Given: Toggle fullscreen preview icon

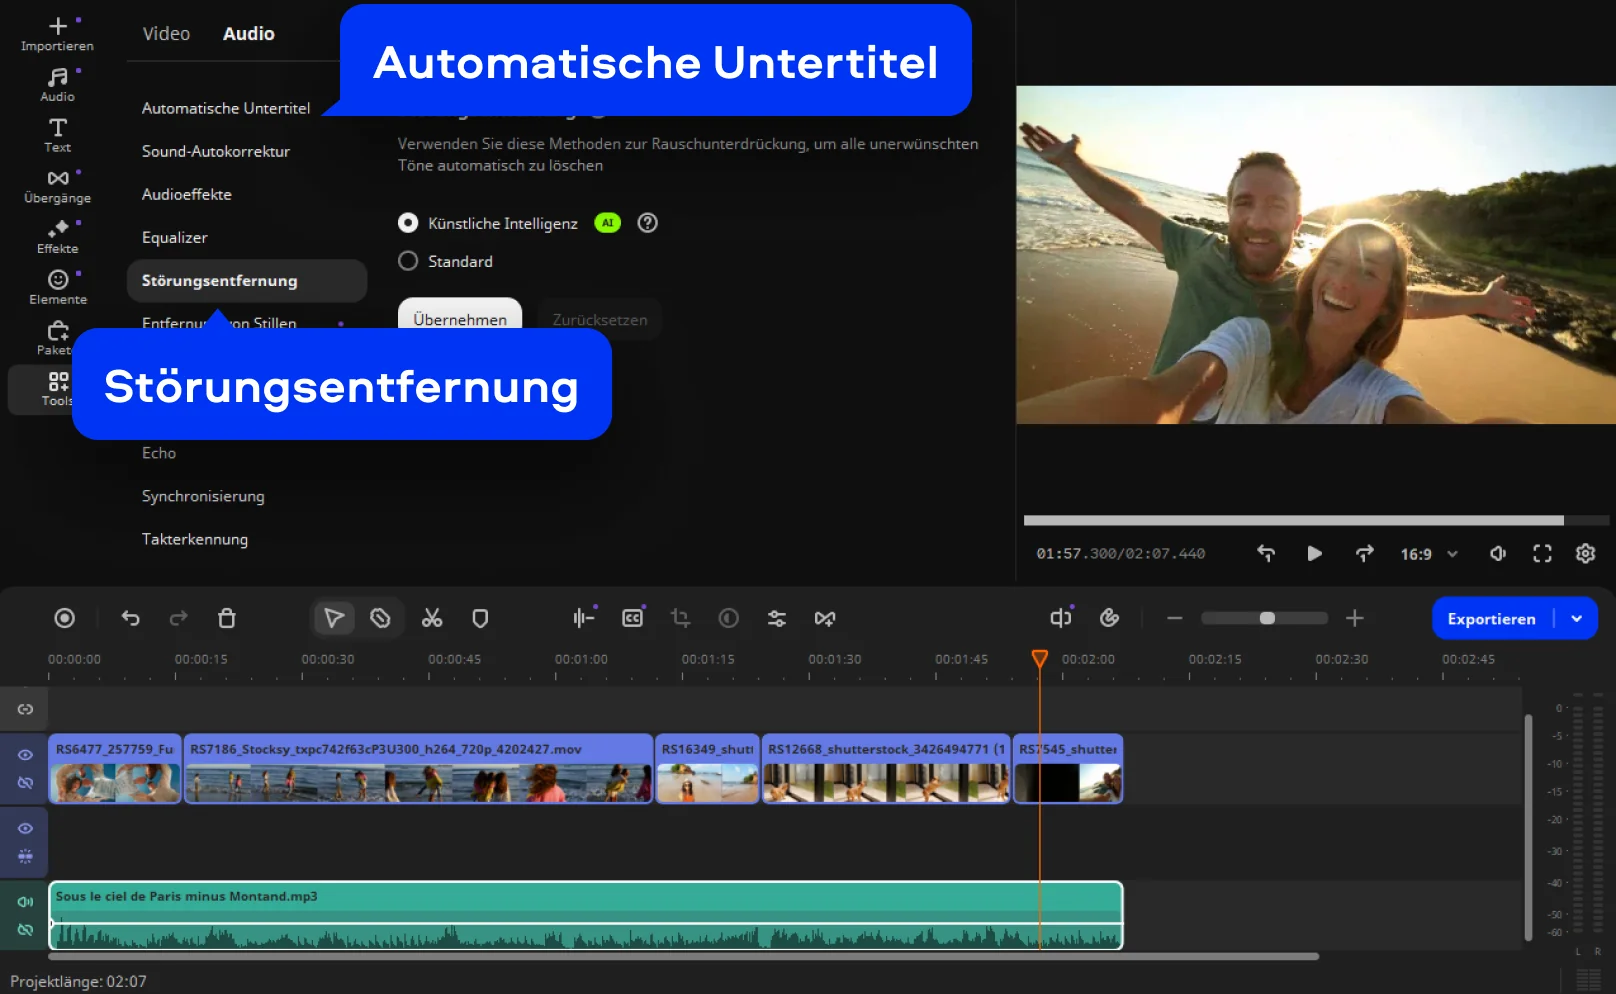Looking at the screenshot, I should point(1542,553).
